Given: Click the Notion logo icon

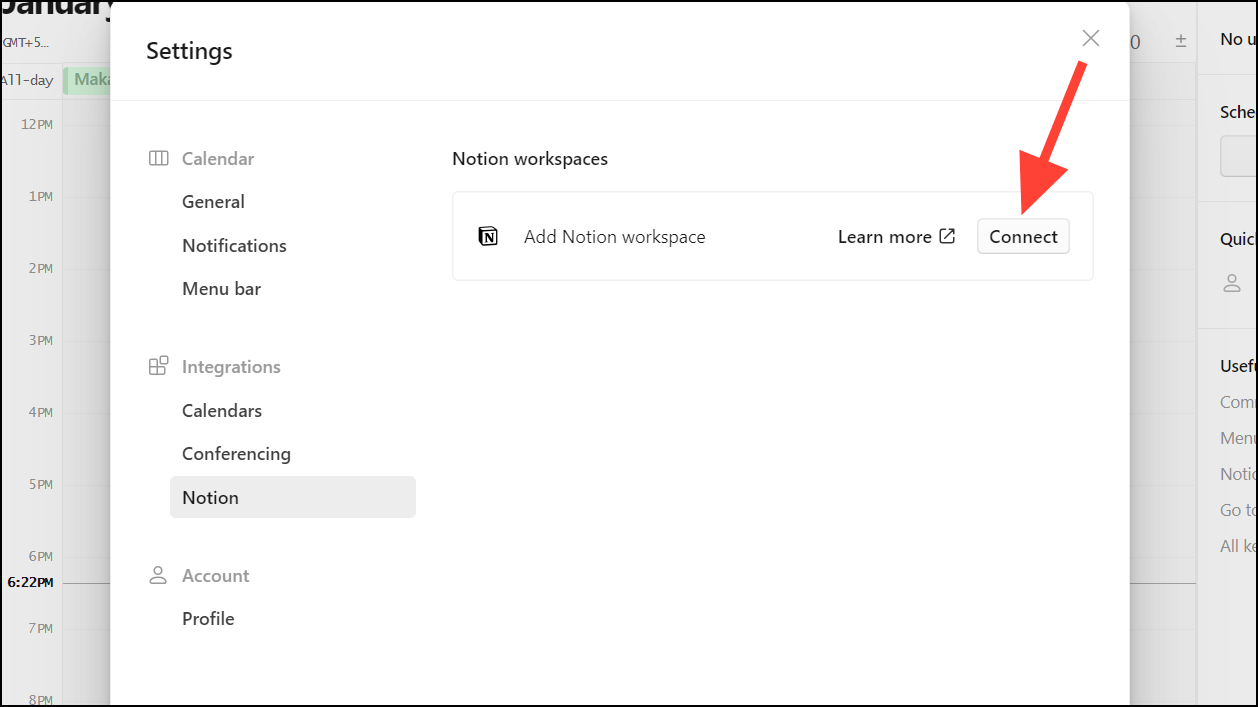Looking at the screenshot, I should coord(488,237).
